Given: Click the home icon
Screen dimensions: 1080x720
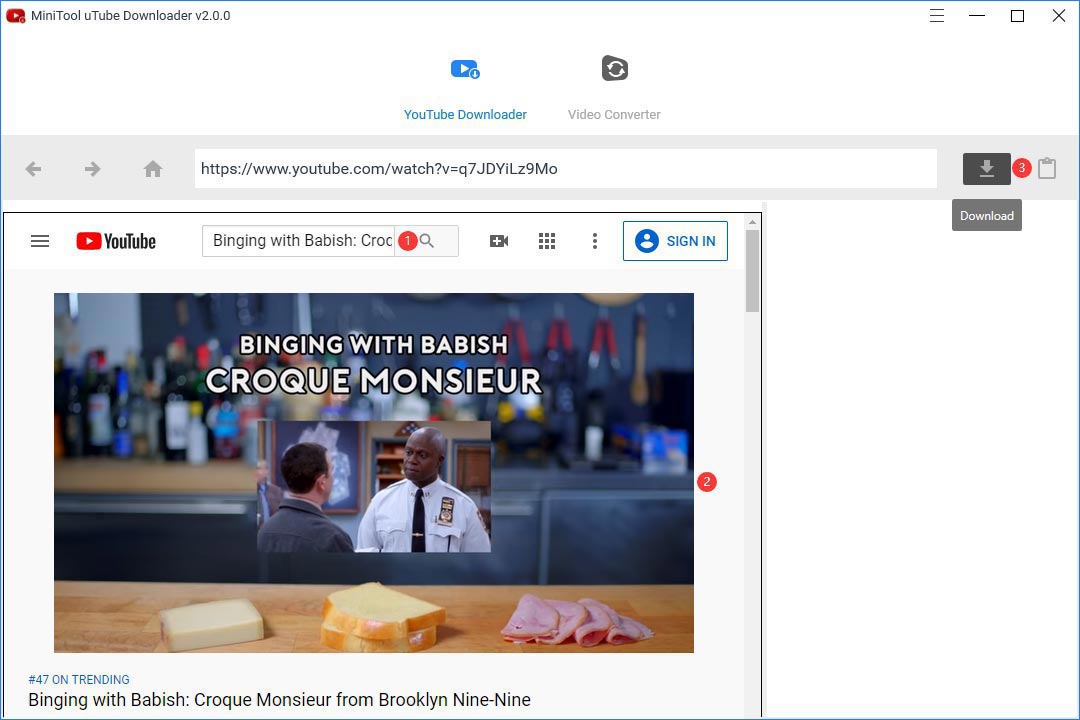Looking at the screenshot, I should pyautogui.click(x=152, y=168).
